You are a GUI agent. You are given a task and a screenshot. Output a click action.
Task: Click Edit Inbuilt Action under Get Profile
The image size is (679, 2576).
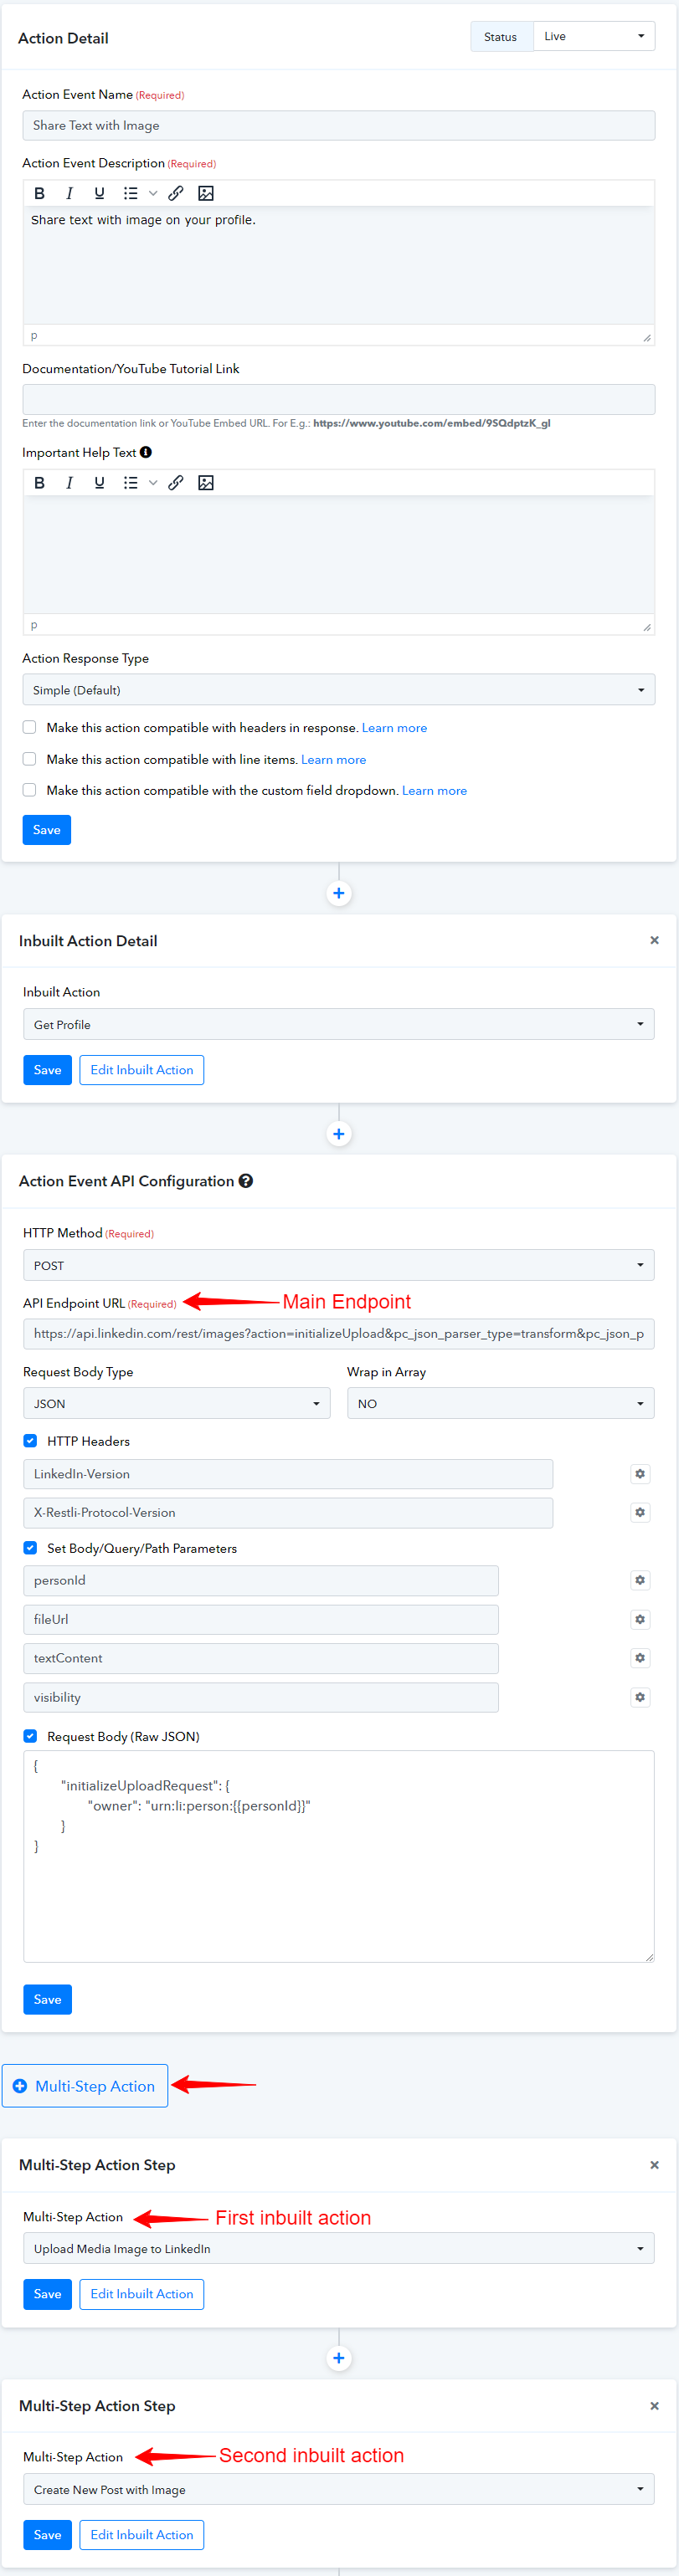coord(142,1070)
